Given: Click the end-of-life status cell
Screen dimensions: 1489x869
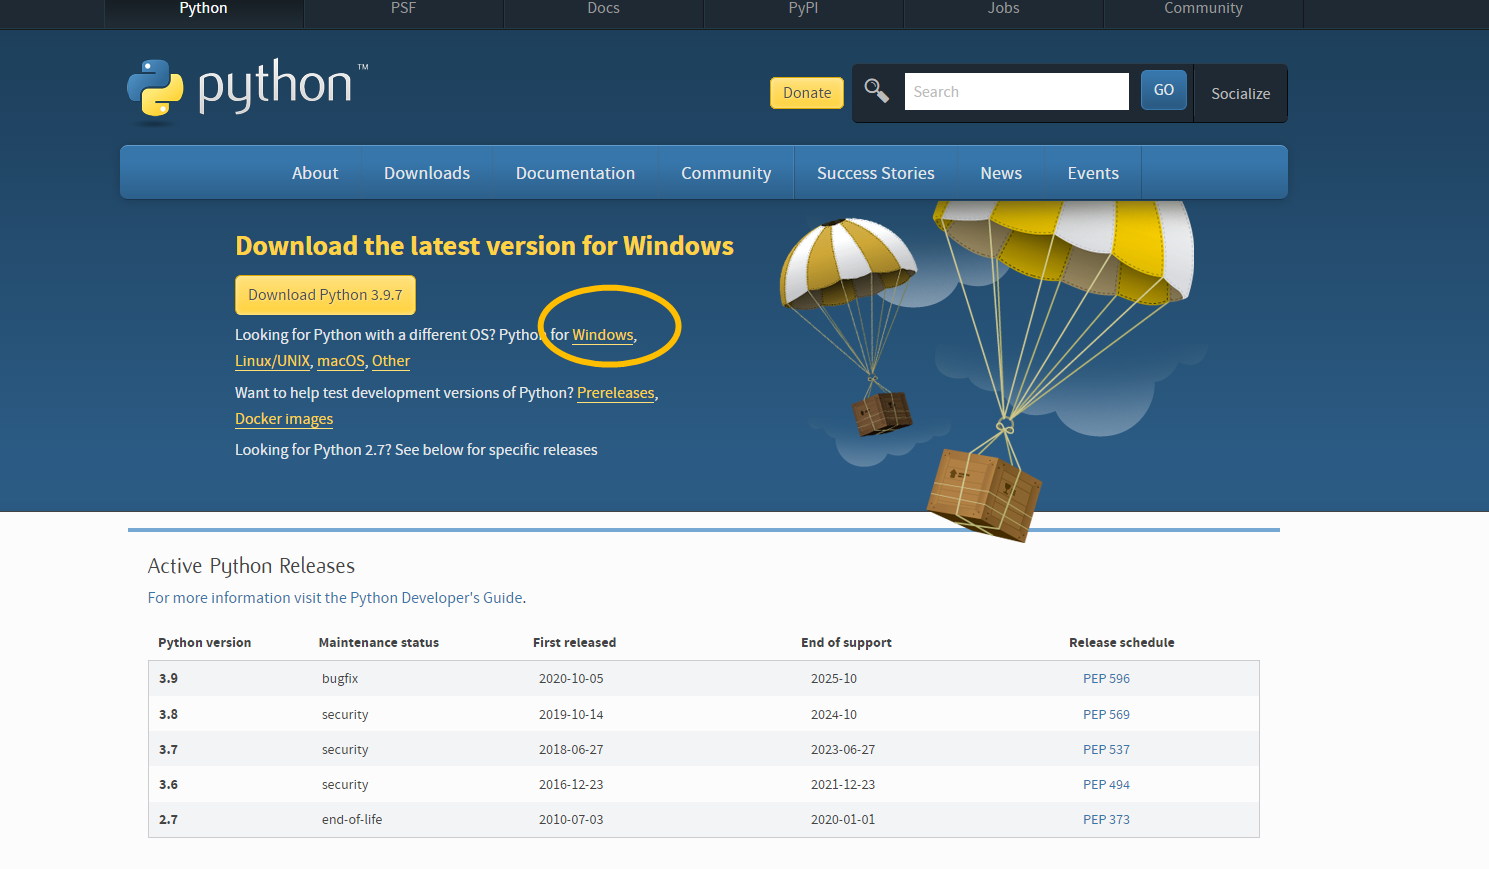Looking at the screenshot, I should pyautogui.click(x=352, y=820).
